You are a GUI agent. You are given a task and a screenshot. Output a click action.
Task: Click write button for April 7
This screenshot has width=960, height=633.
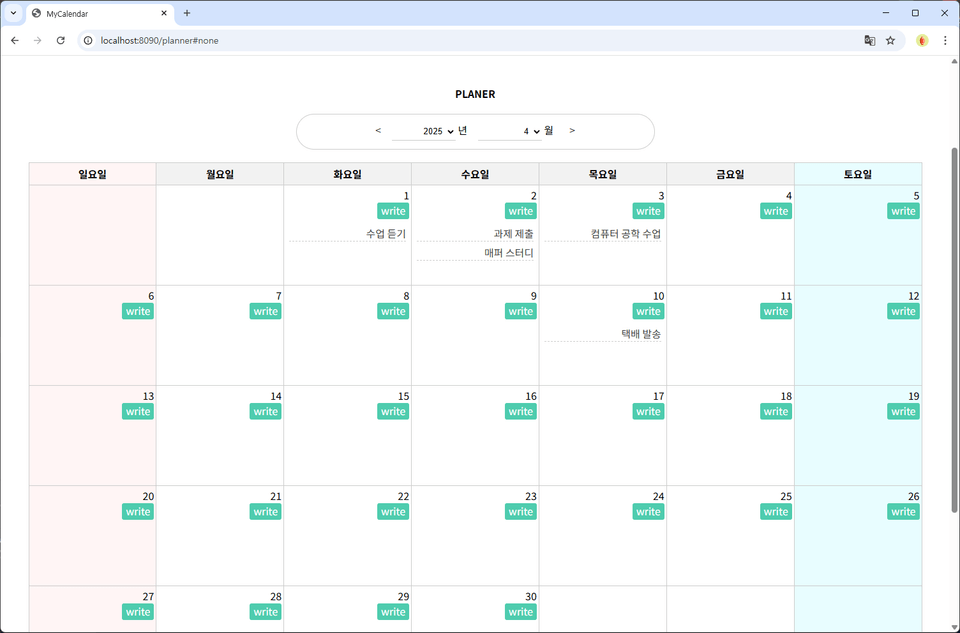[x=266, y=312]
